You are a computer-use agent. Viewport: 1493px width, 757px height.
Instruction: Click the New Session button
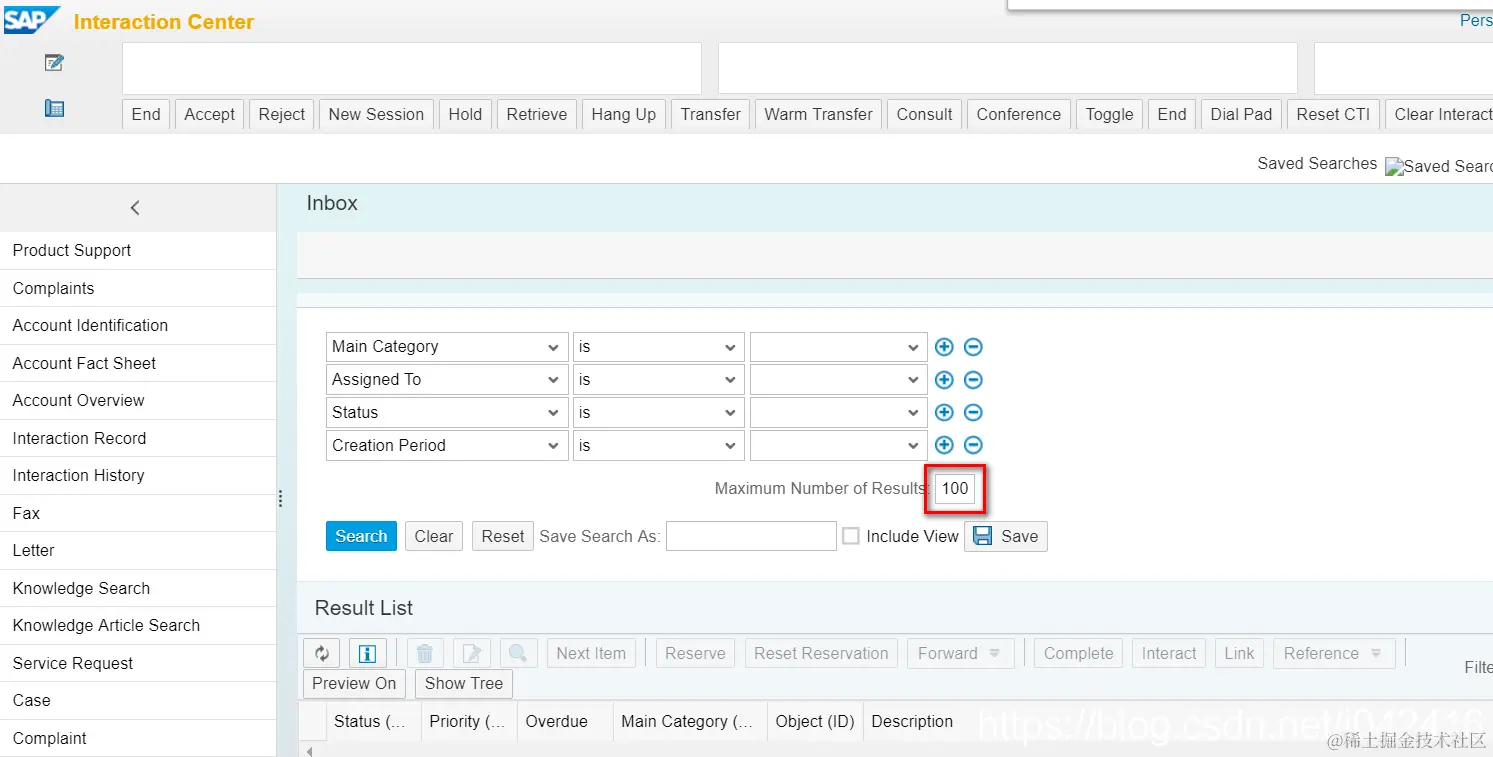[x=376, y=114]
